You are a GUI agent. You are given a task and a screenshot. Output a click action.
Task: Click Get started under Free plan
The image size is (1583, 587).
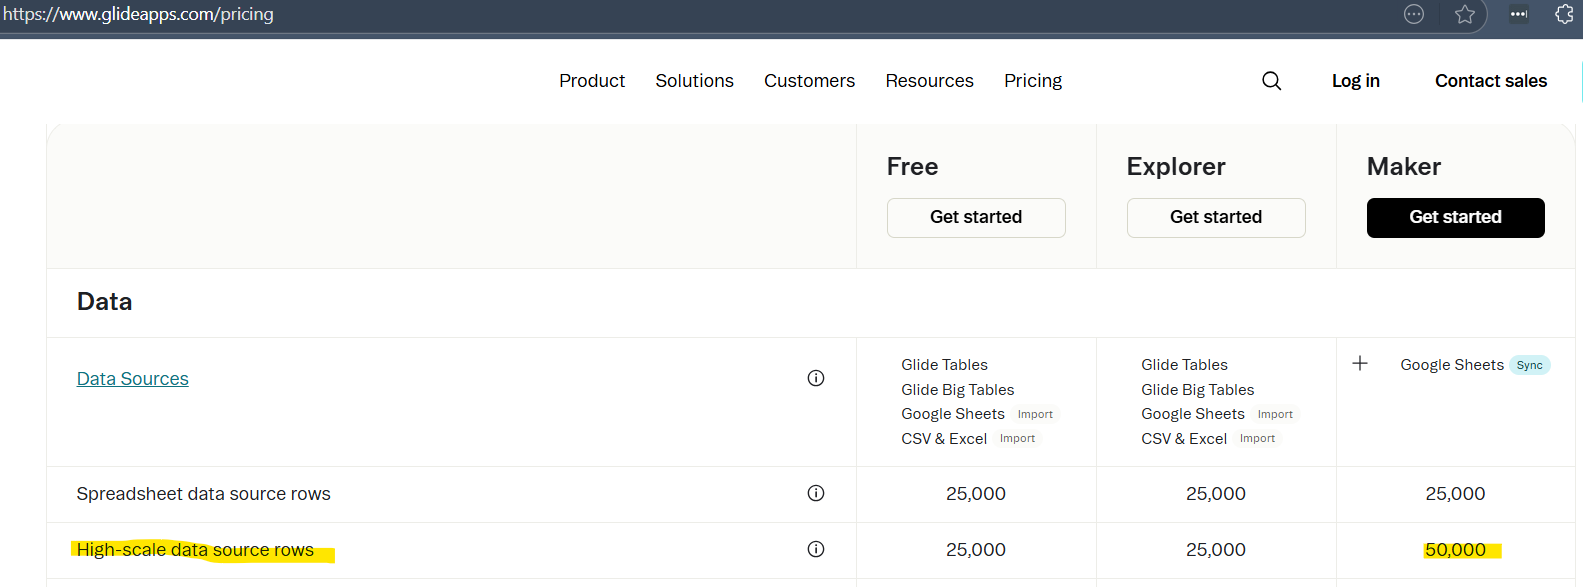coord(976,218)
